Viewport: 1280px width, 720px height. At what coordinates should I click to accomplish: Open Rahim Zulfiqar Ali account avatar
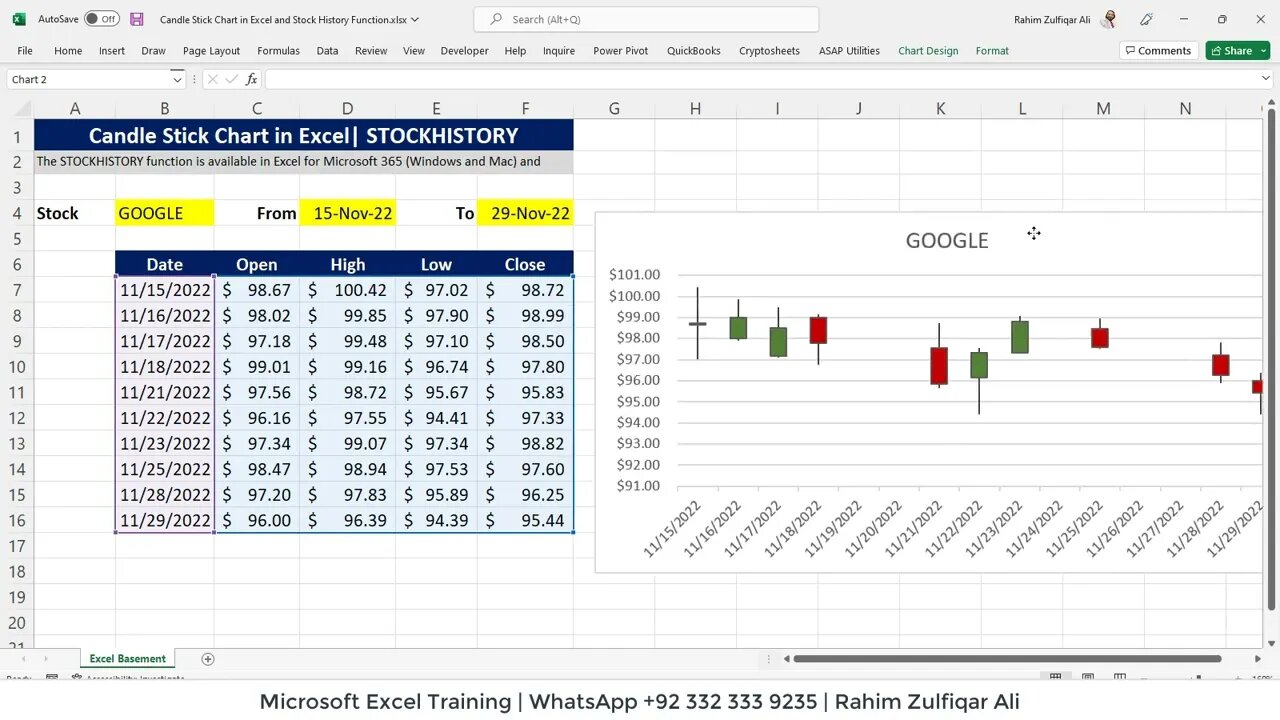tap(1109, 19)
